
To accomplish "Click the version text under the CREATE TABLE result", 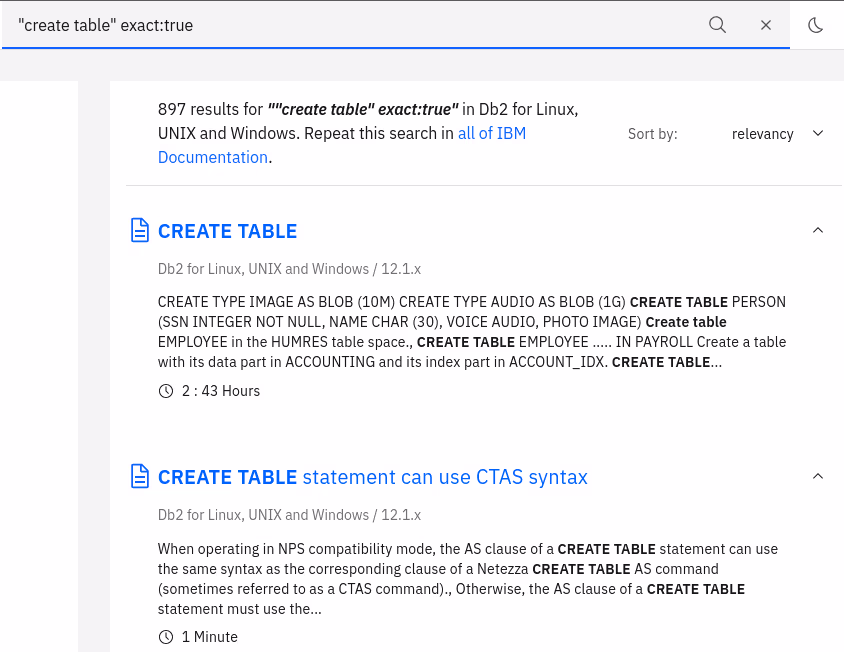I will pyautogui.click(x=289, y=269).
